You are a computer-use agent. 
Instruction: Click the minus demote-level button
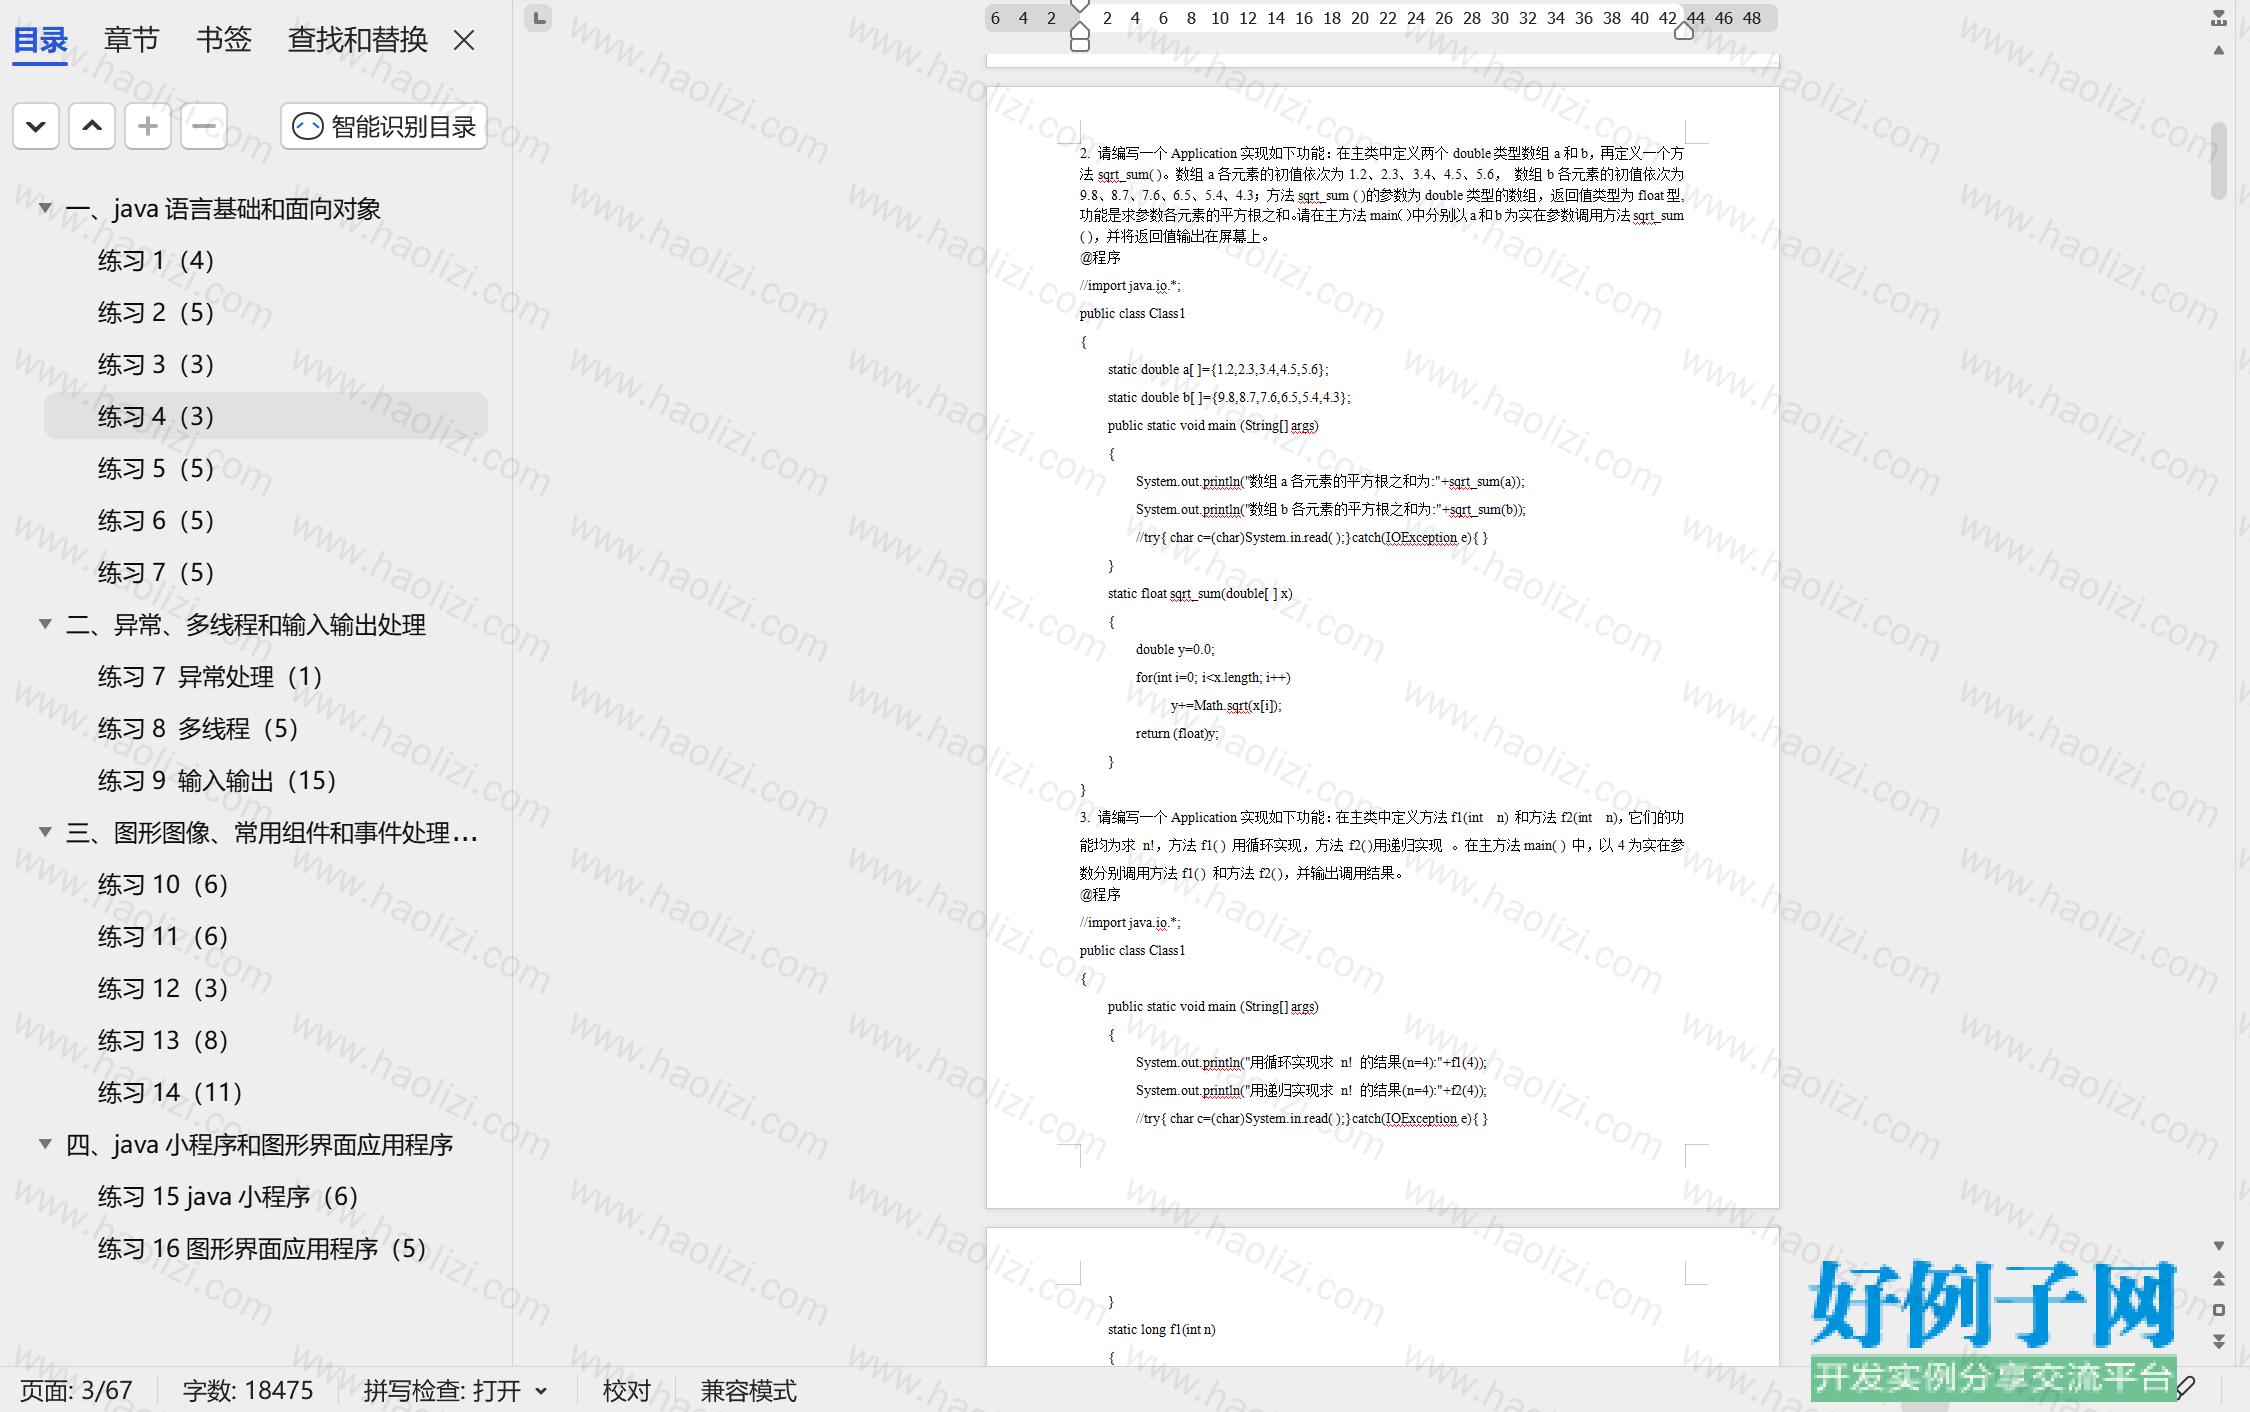pos(204,126)
